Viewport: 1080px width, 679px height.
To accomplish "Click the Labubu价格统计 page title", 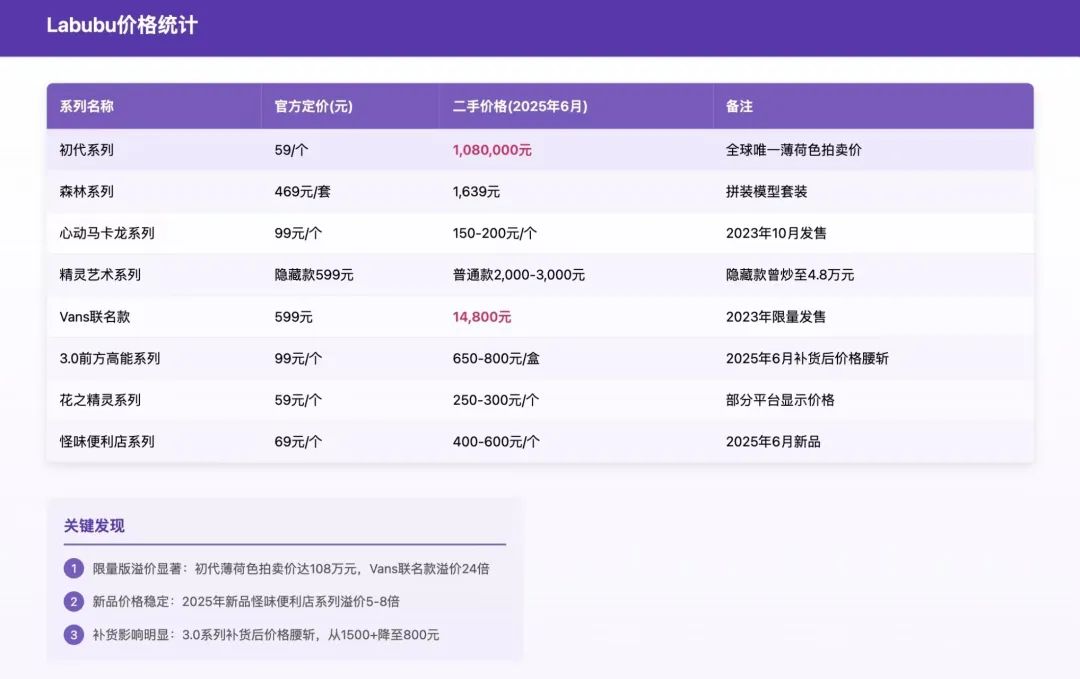I will (x=122, y=25).
